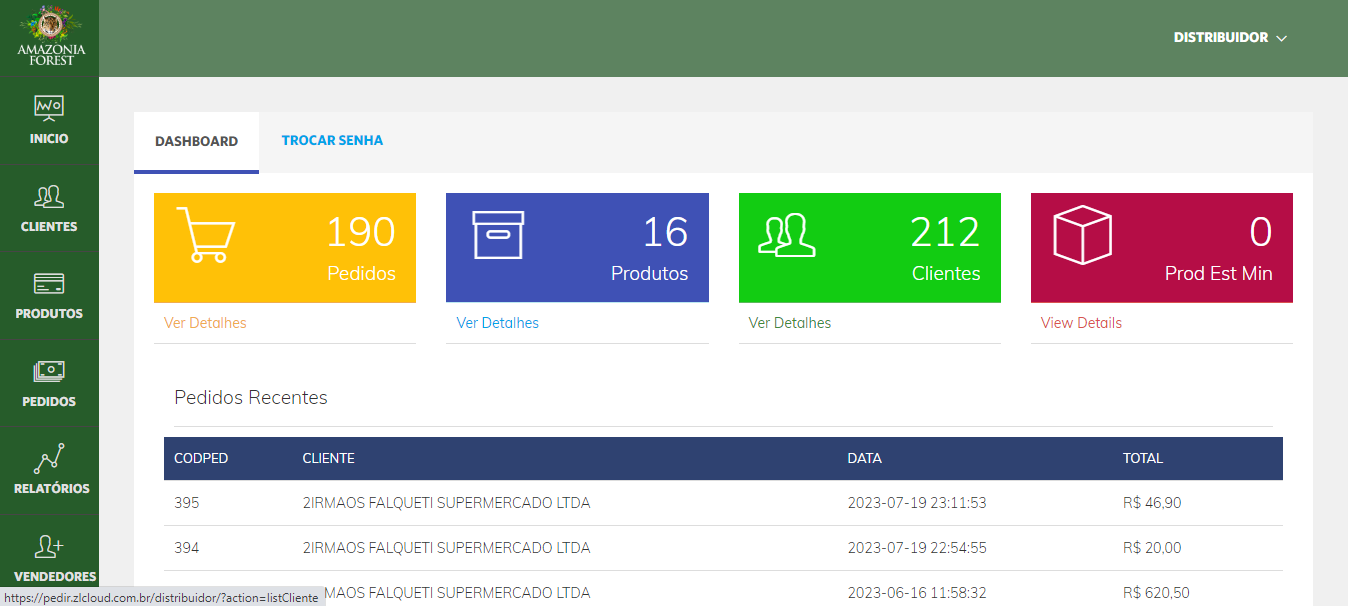Click the shopping cart icon on Pedidos card

coord(207,235)
